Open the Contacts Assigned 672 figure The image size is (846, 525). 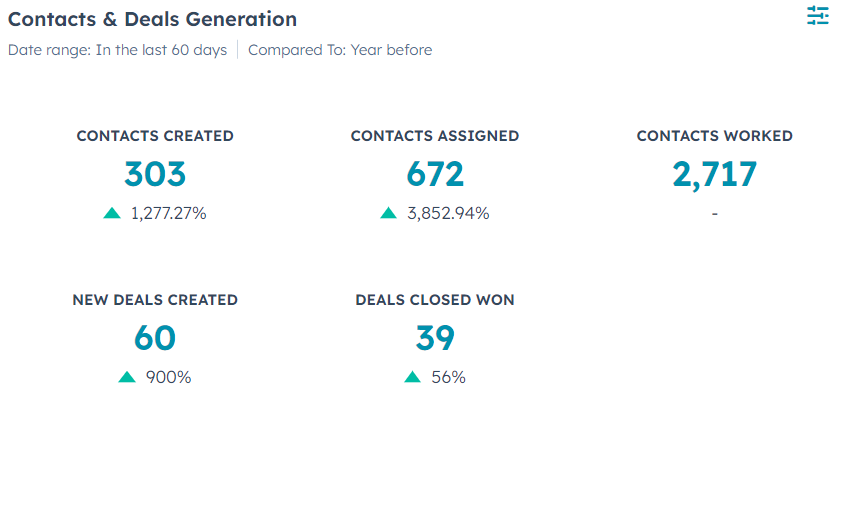(435, 175)
